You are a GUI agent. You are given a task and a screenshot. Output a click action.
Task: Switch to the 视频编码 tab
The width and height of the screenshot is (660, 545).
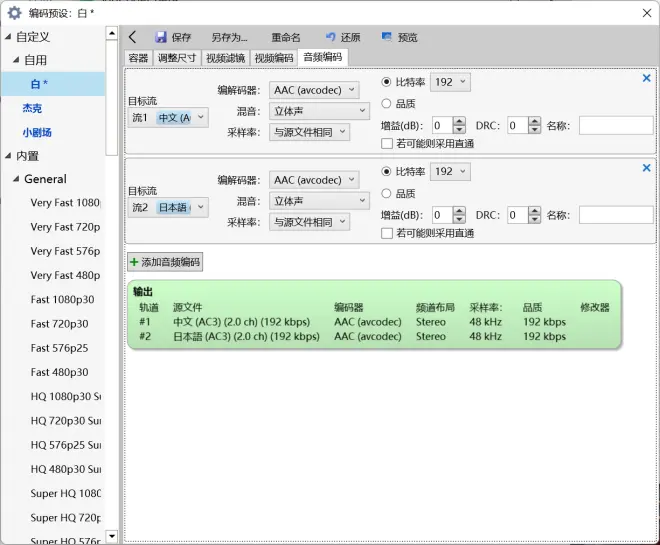[274, 58]
